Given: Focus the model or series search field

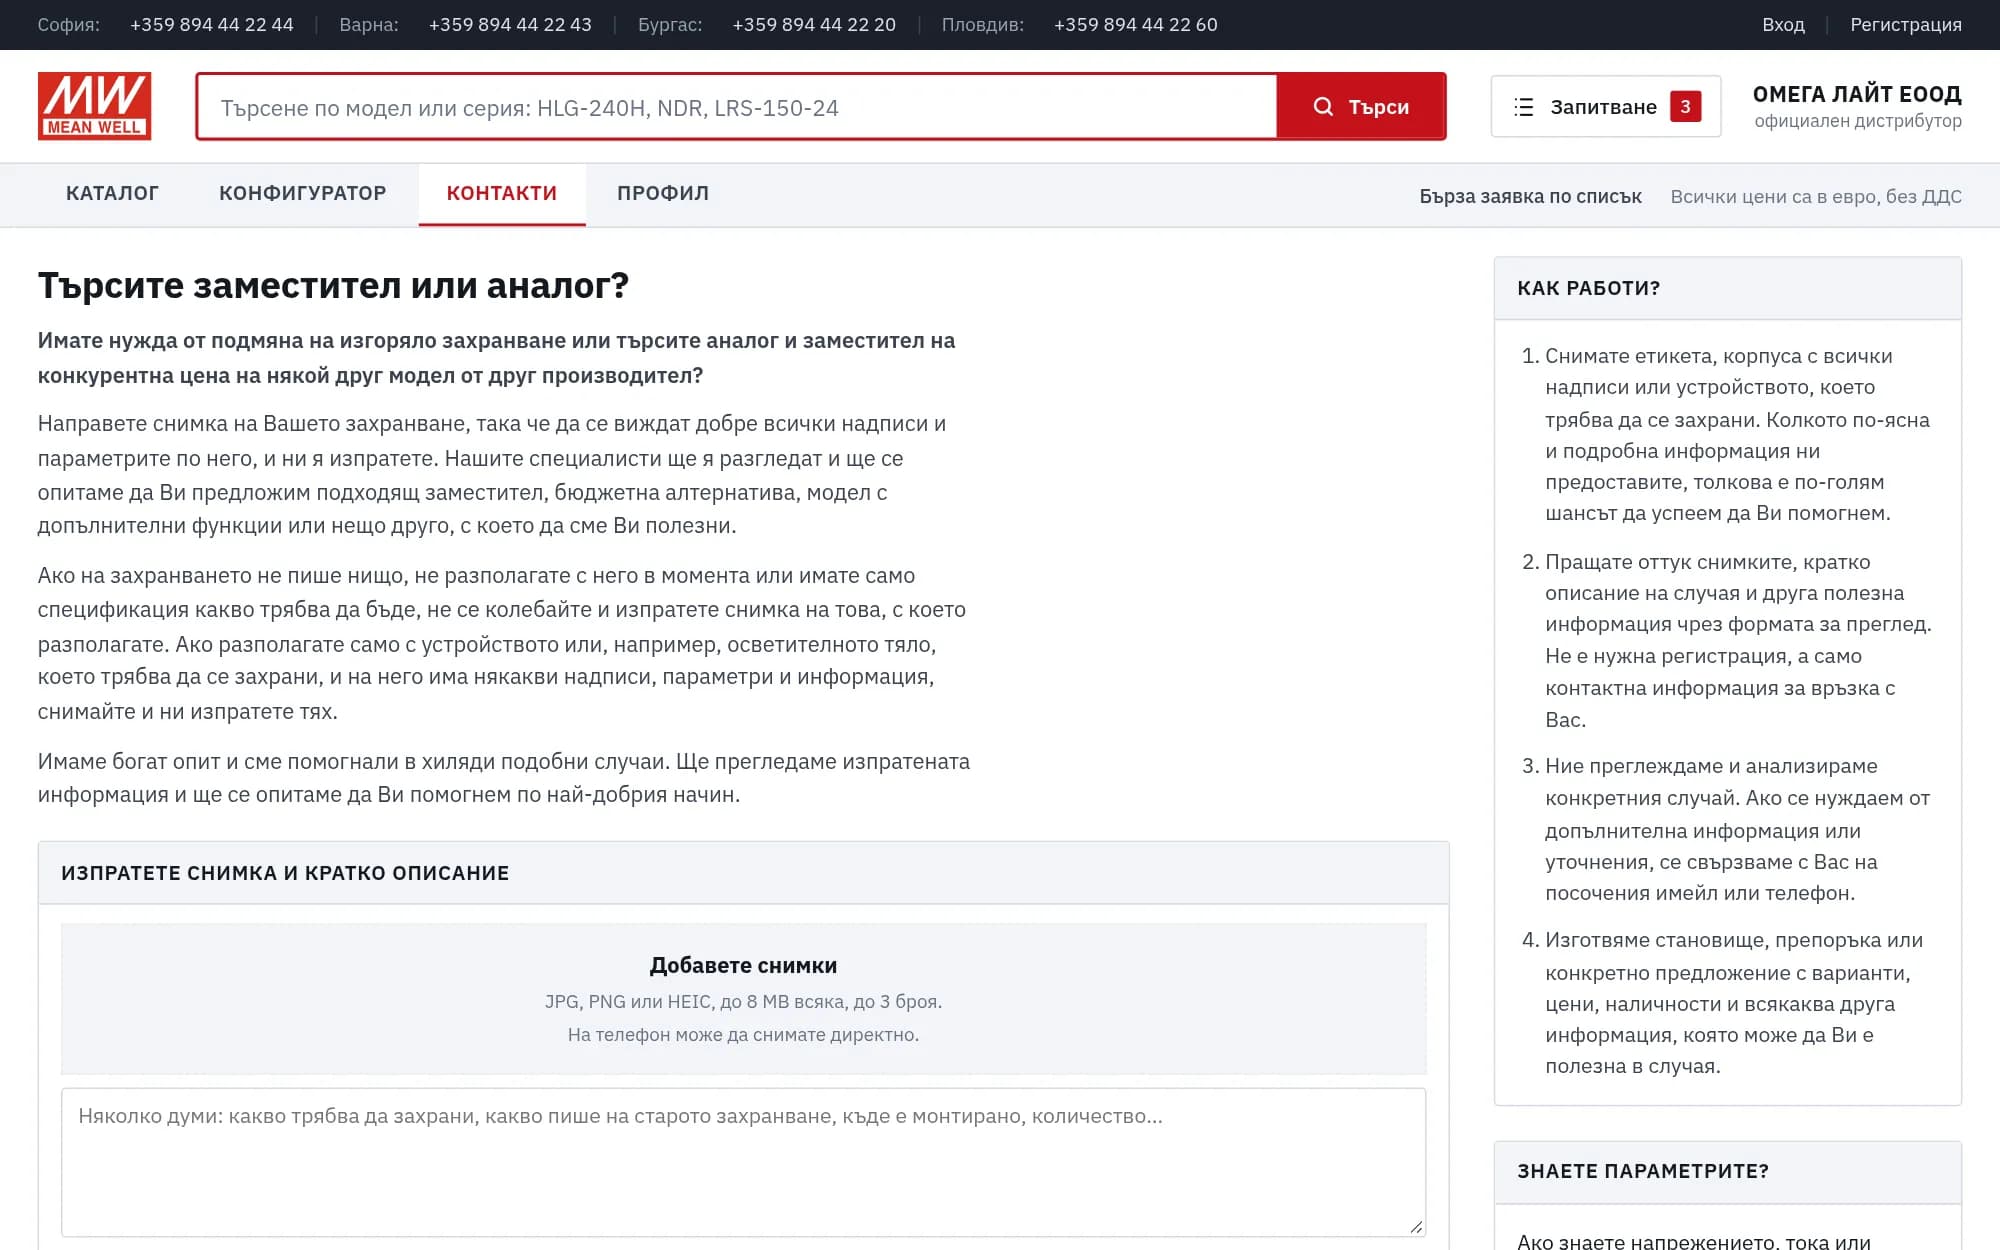Looking at the screenshot, I should coord(737,106).
